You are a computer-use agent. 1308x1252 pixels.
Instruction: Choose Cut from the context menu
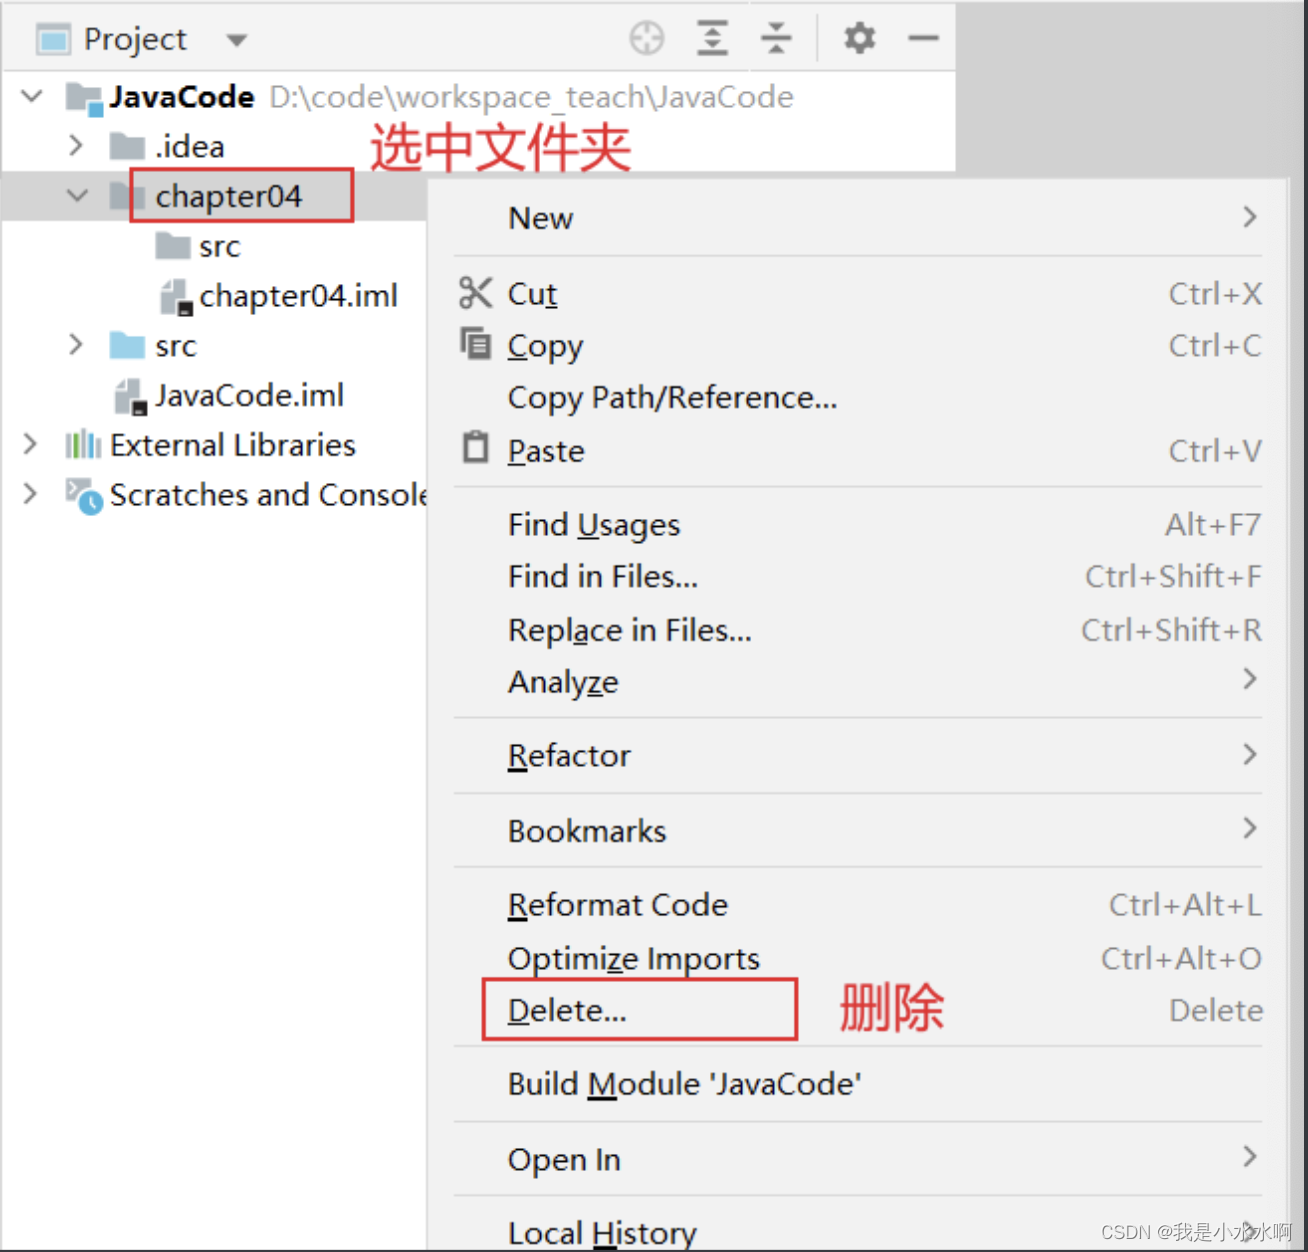coord(858,294)
